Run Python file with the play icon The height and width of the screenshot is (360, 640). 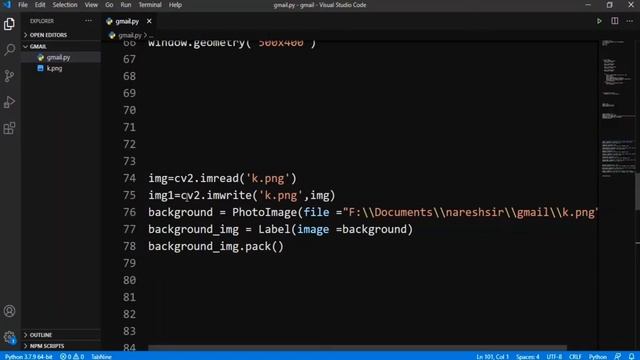pyautogui.click(x=599, y=21)
